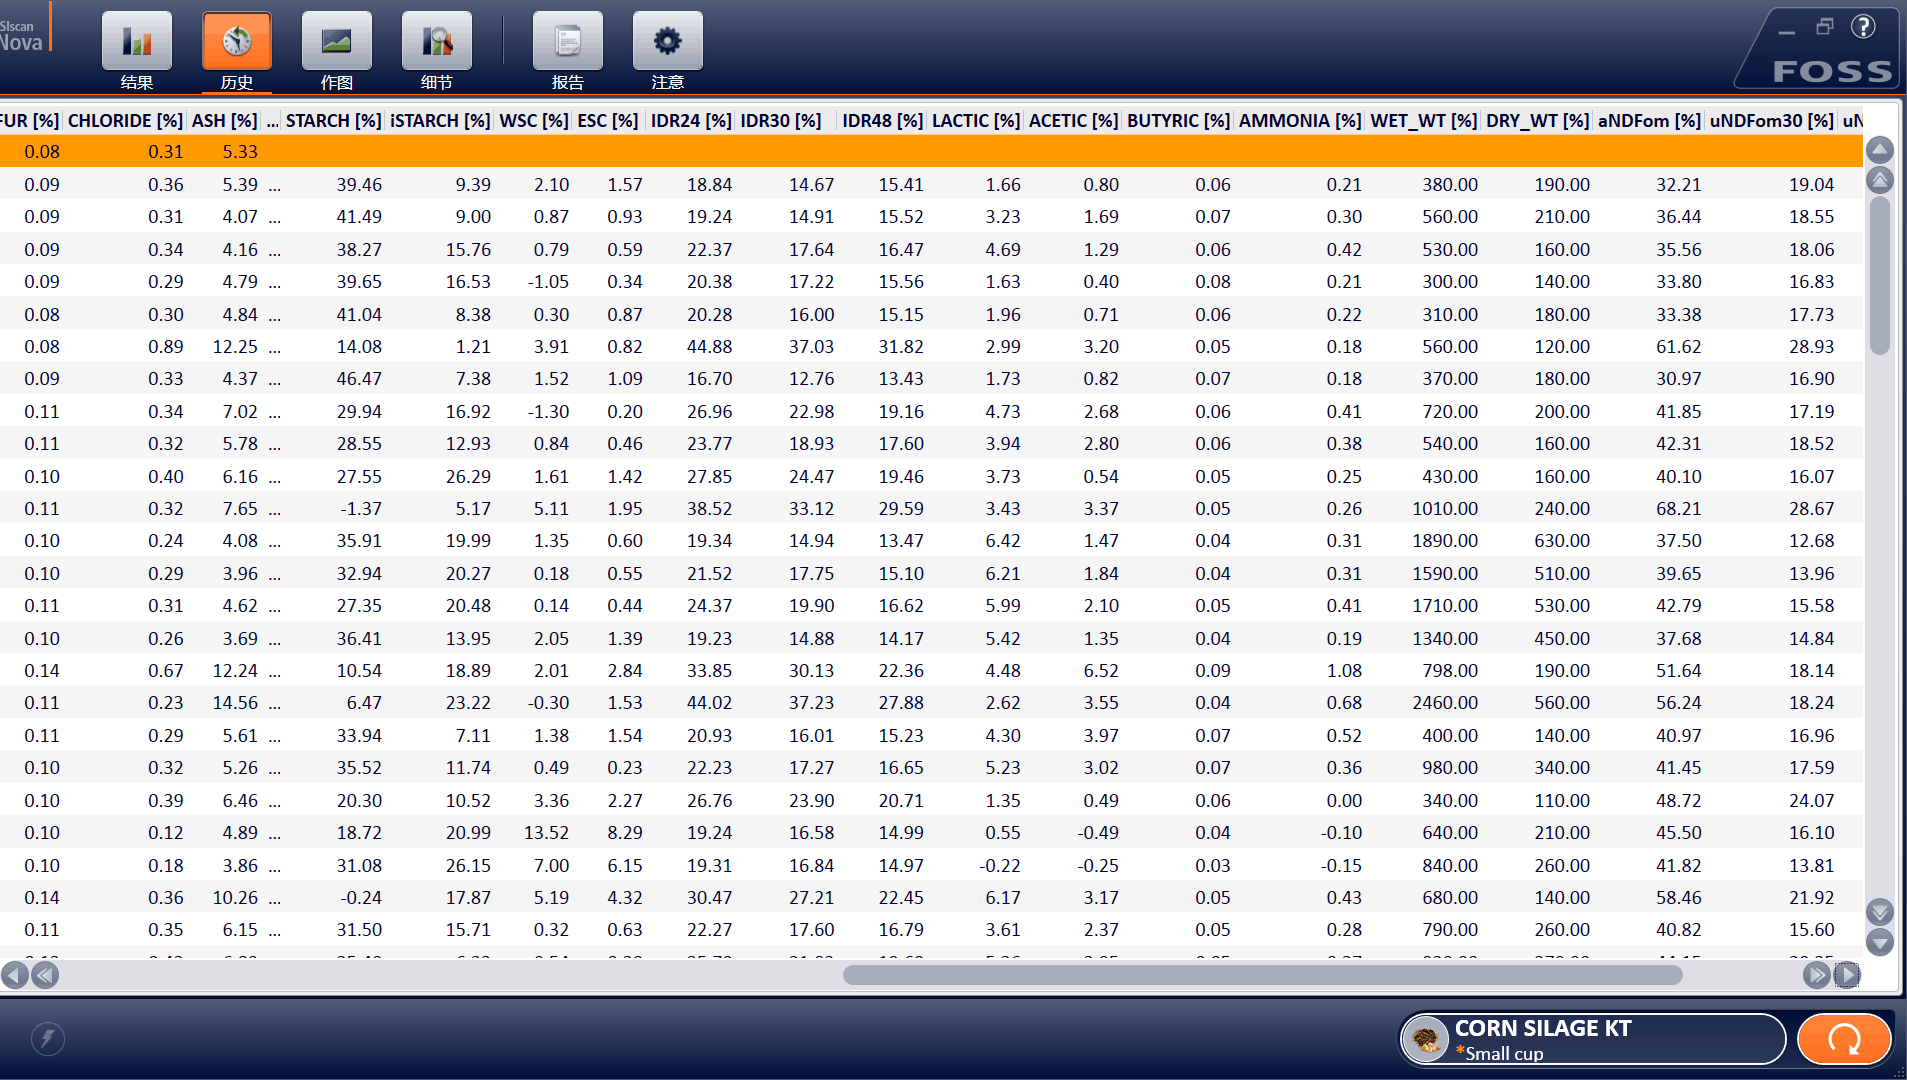The image size is (1907, 1080).
Task: Click the ESC value 8.29
Action: tap(625, 833)
